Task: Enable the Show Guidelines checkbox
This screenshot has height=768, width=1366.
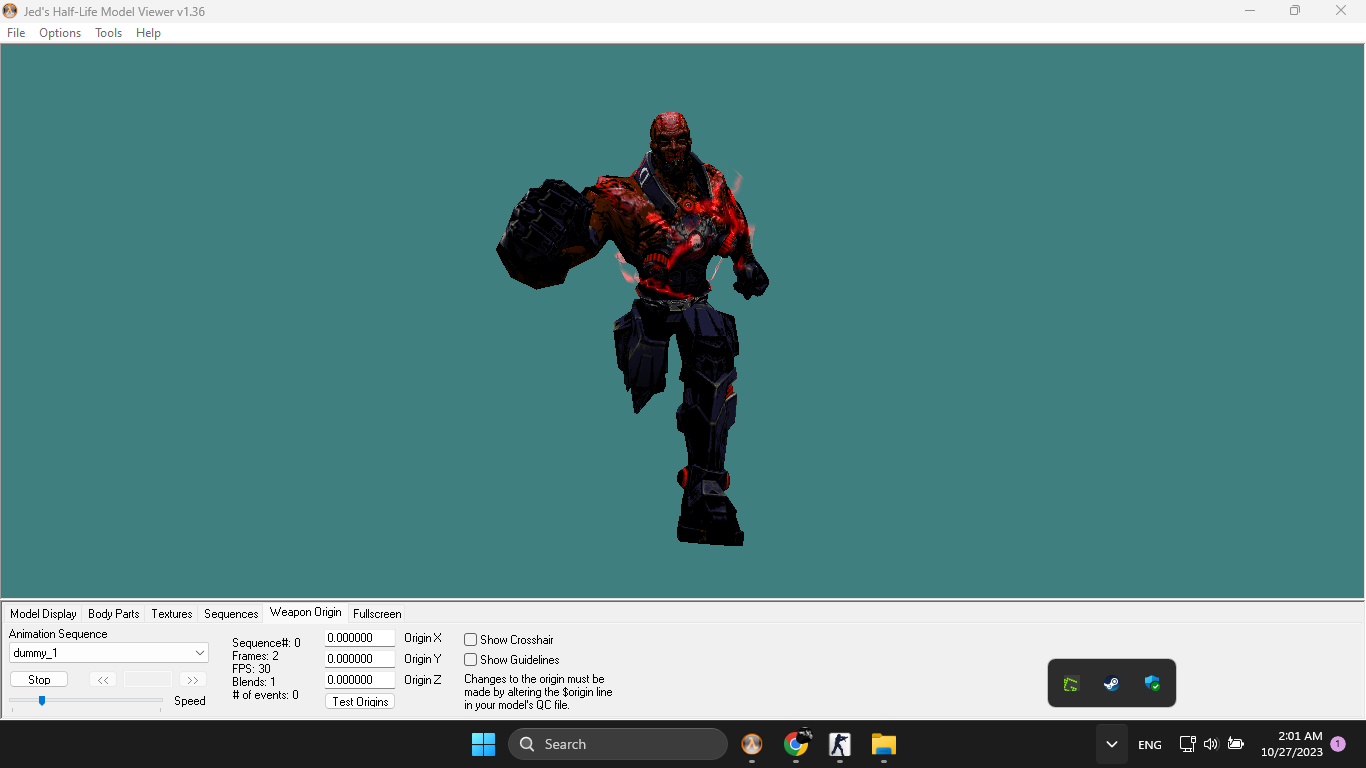Action: tap(471, 660)
